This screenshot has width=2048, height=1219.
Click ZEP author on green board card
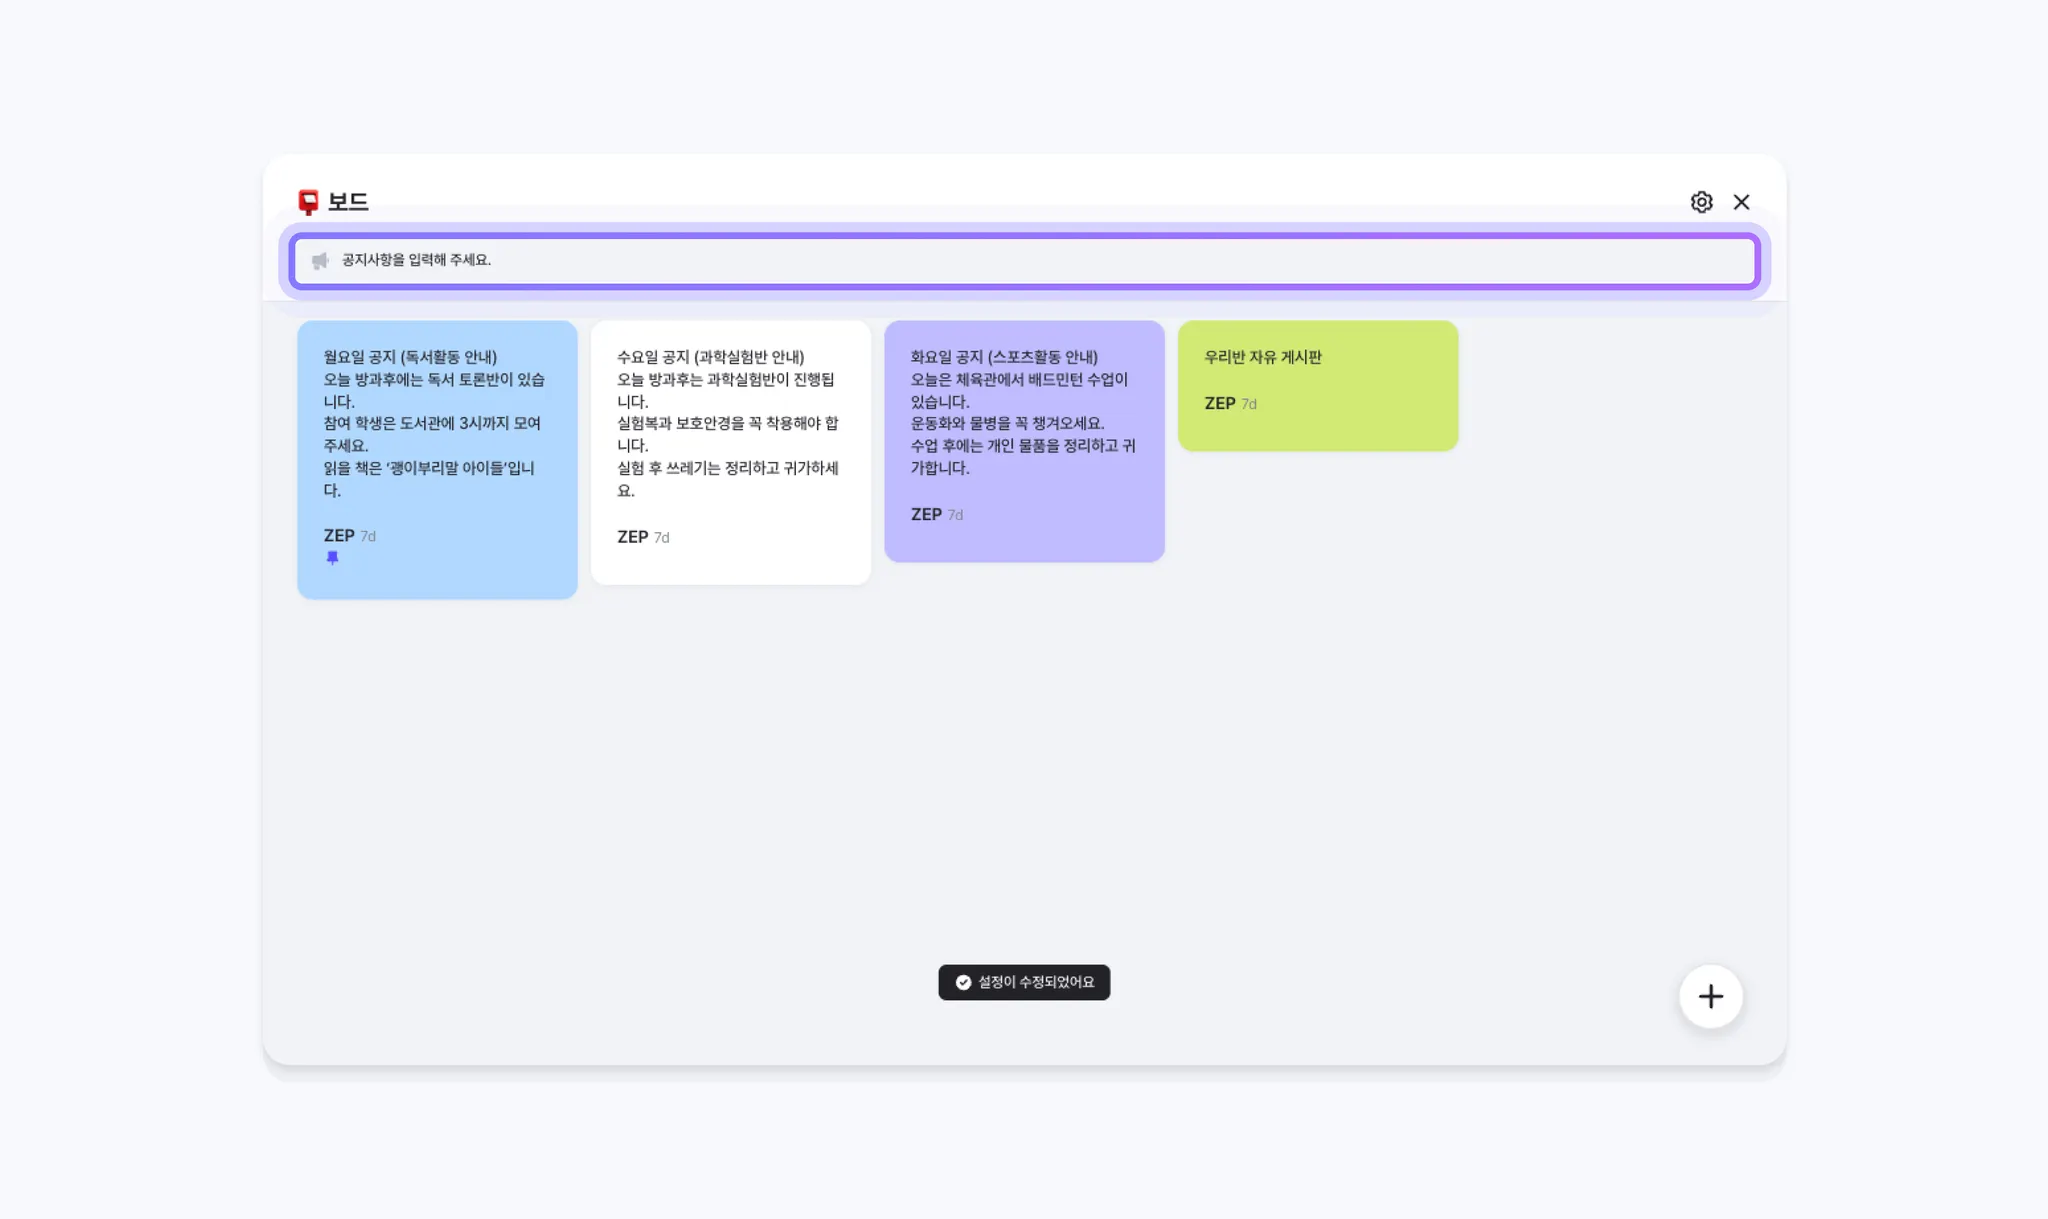[x=1219, y=403]
